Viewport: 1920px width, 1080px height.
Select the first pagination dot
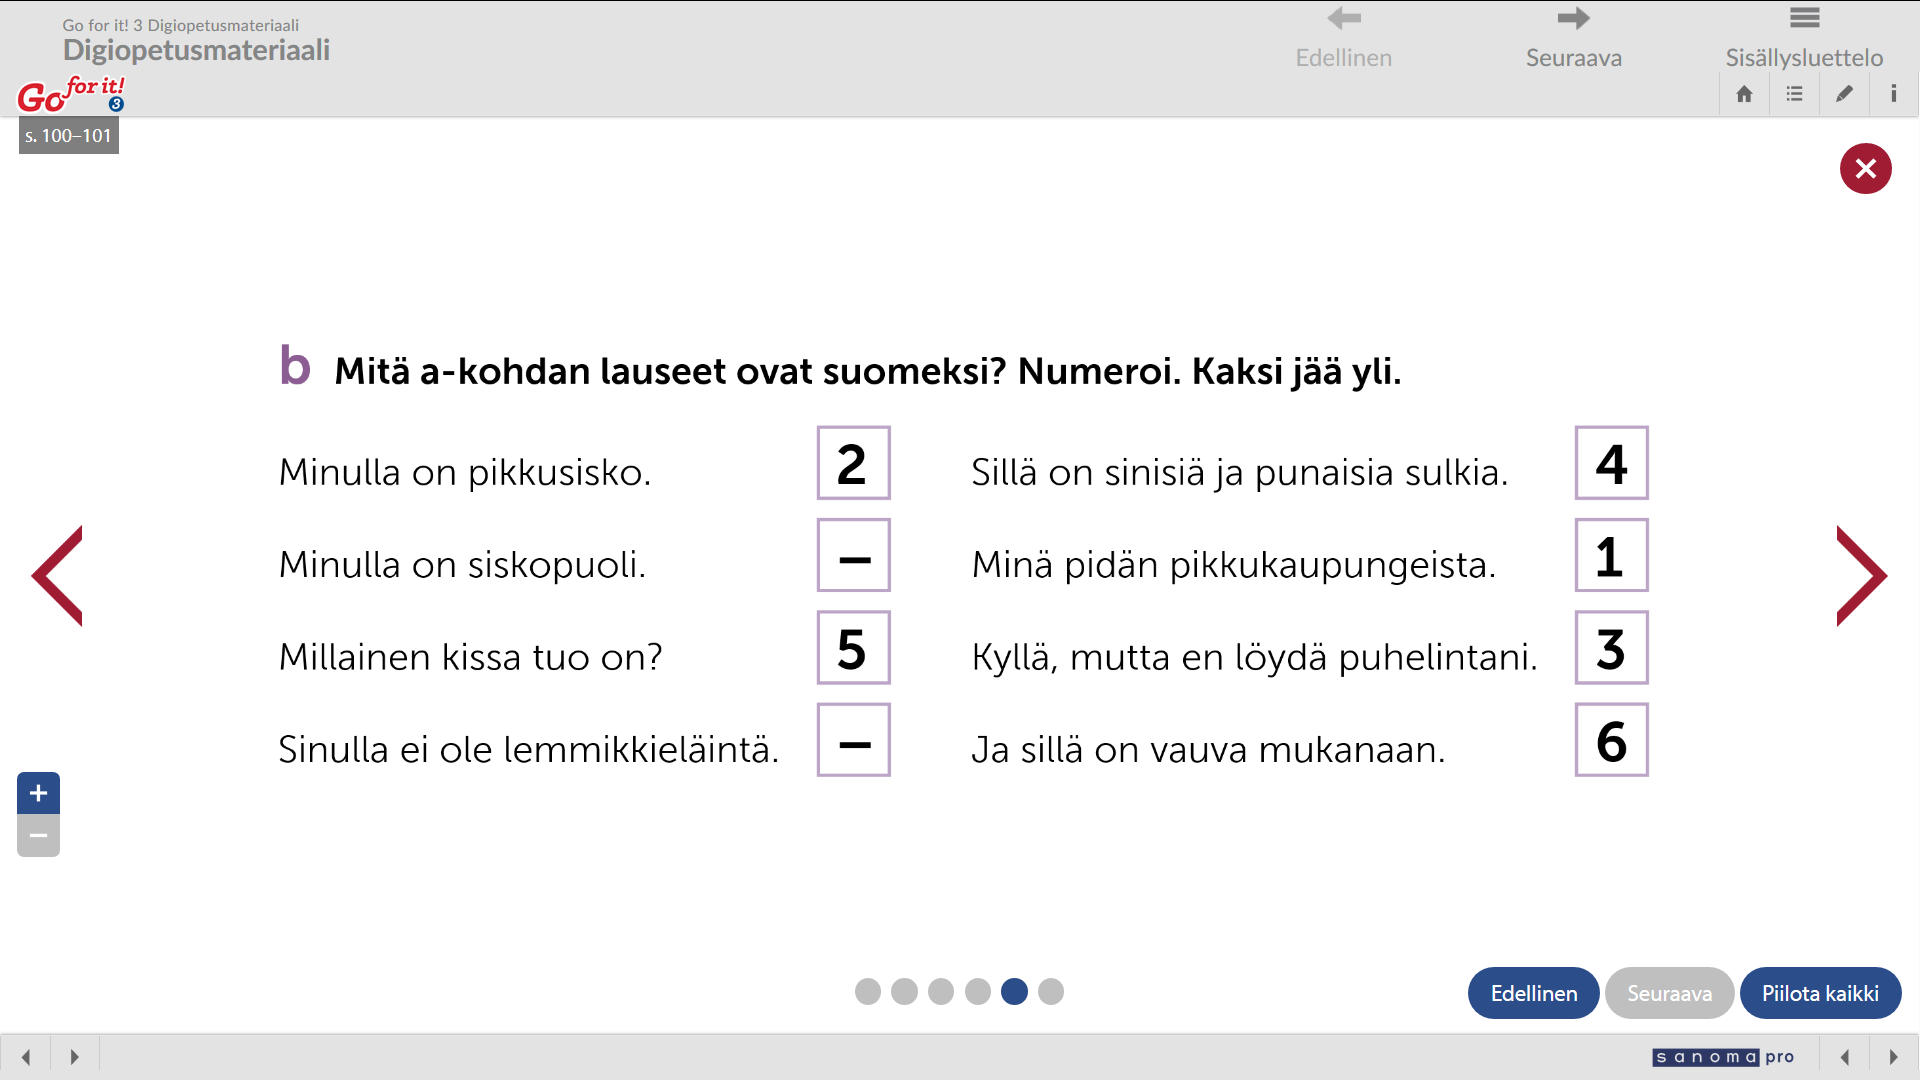point(868,991)
